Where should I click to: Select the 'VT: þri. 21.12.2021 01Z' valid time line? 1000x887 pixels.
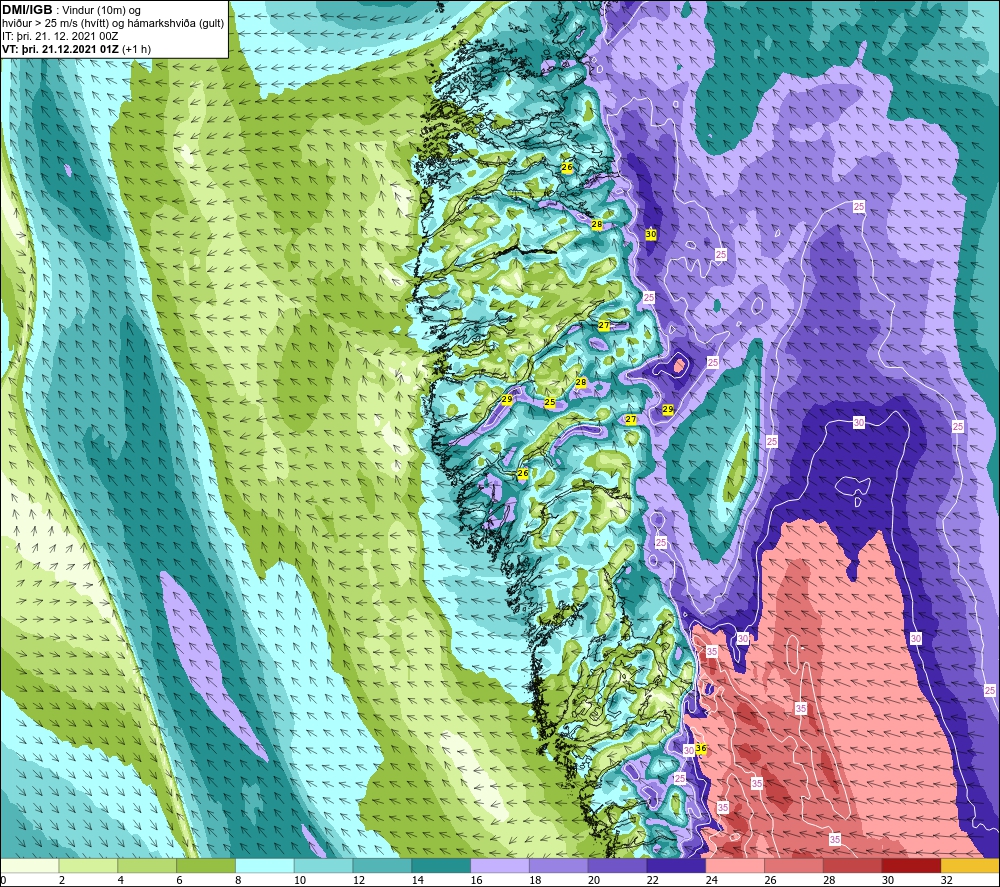point(61,49)
